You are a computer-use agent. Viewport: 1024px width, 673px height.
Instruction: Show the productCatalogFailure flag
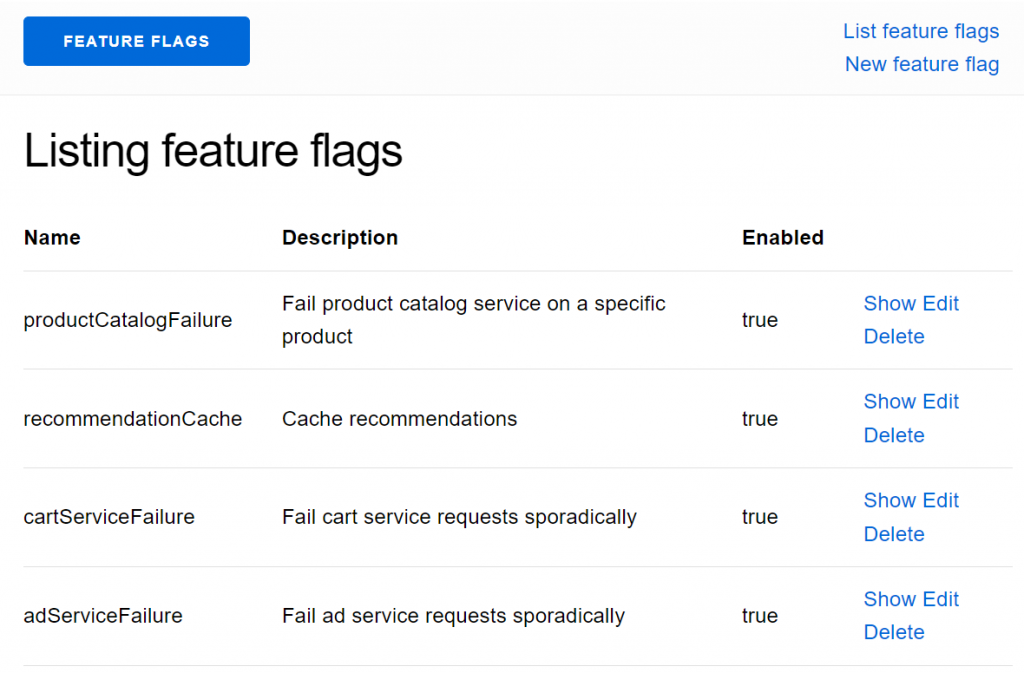(889, 303)
